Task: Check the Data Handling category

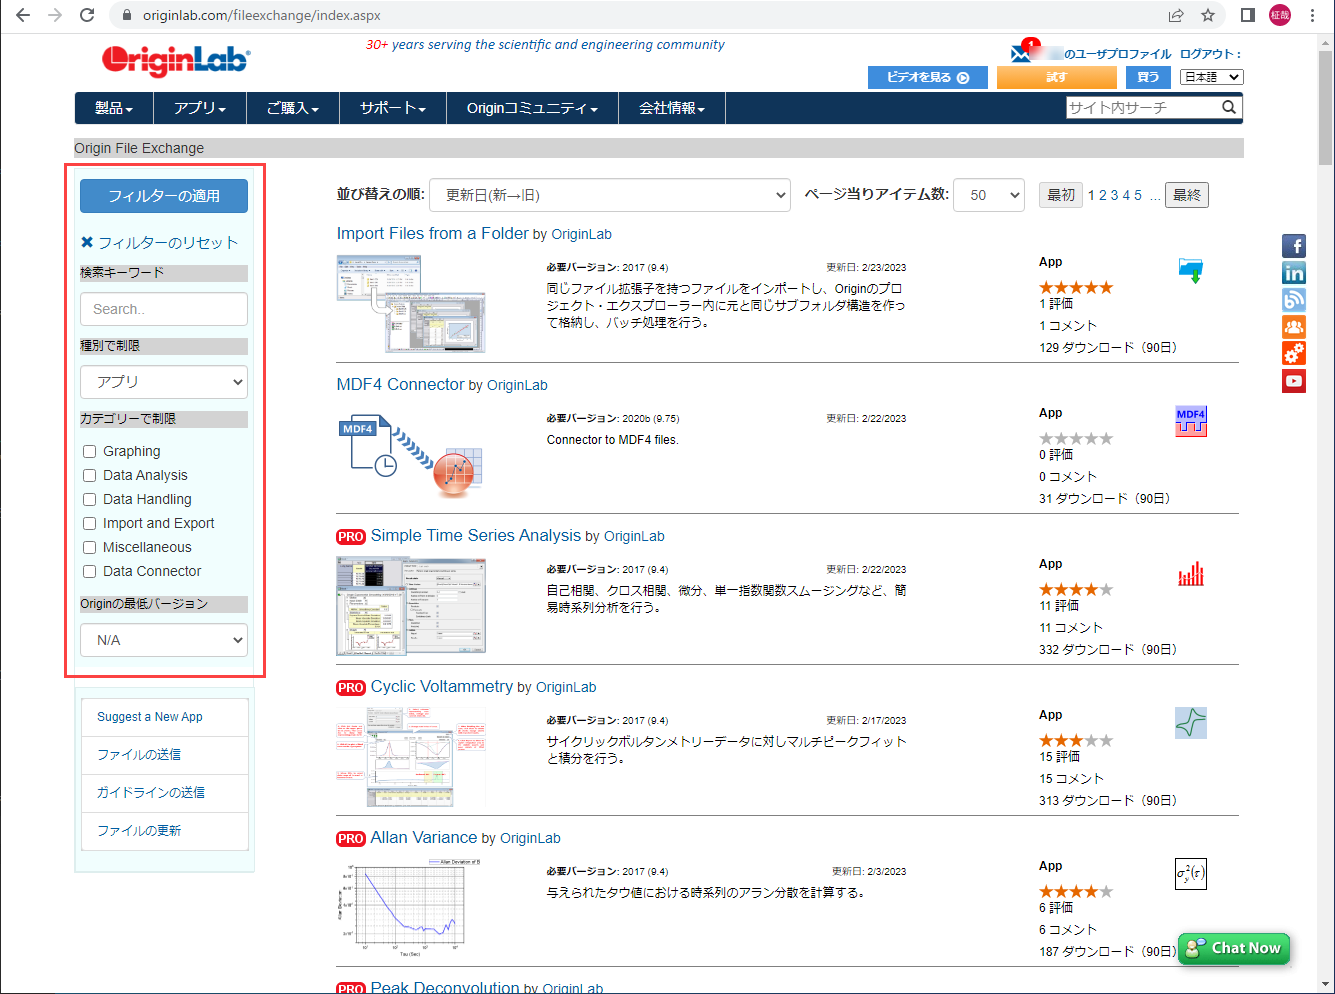Action: coord(89,500)
